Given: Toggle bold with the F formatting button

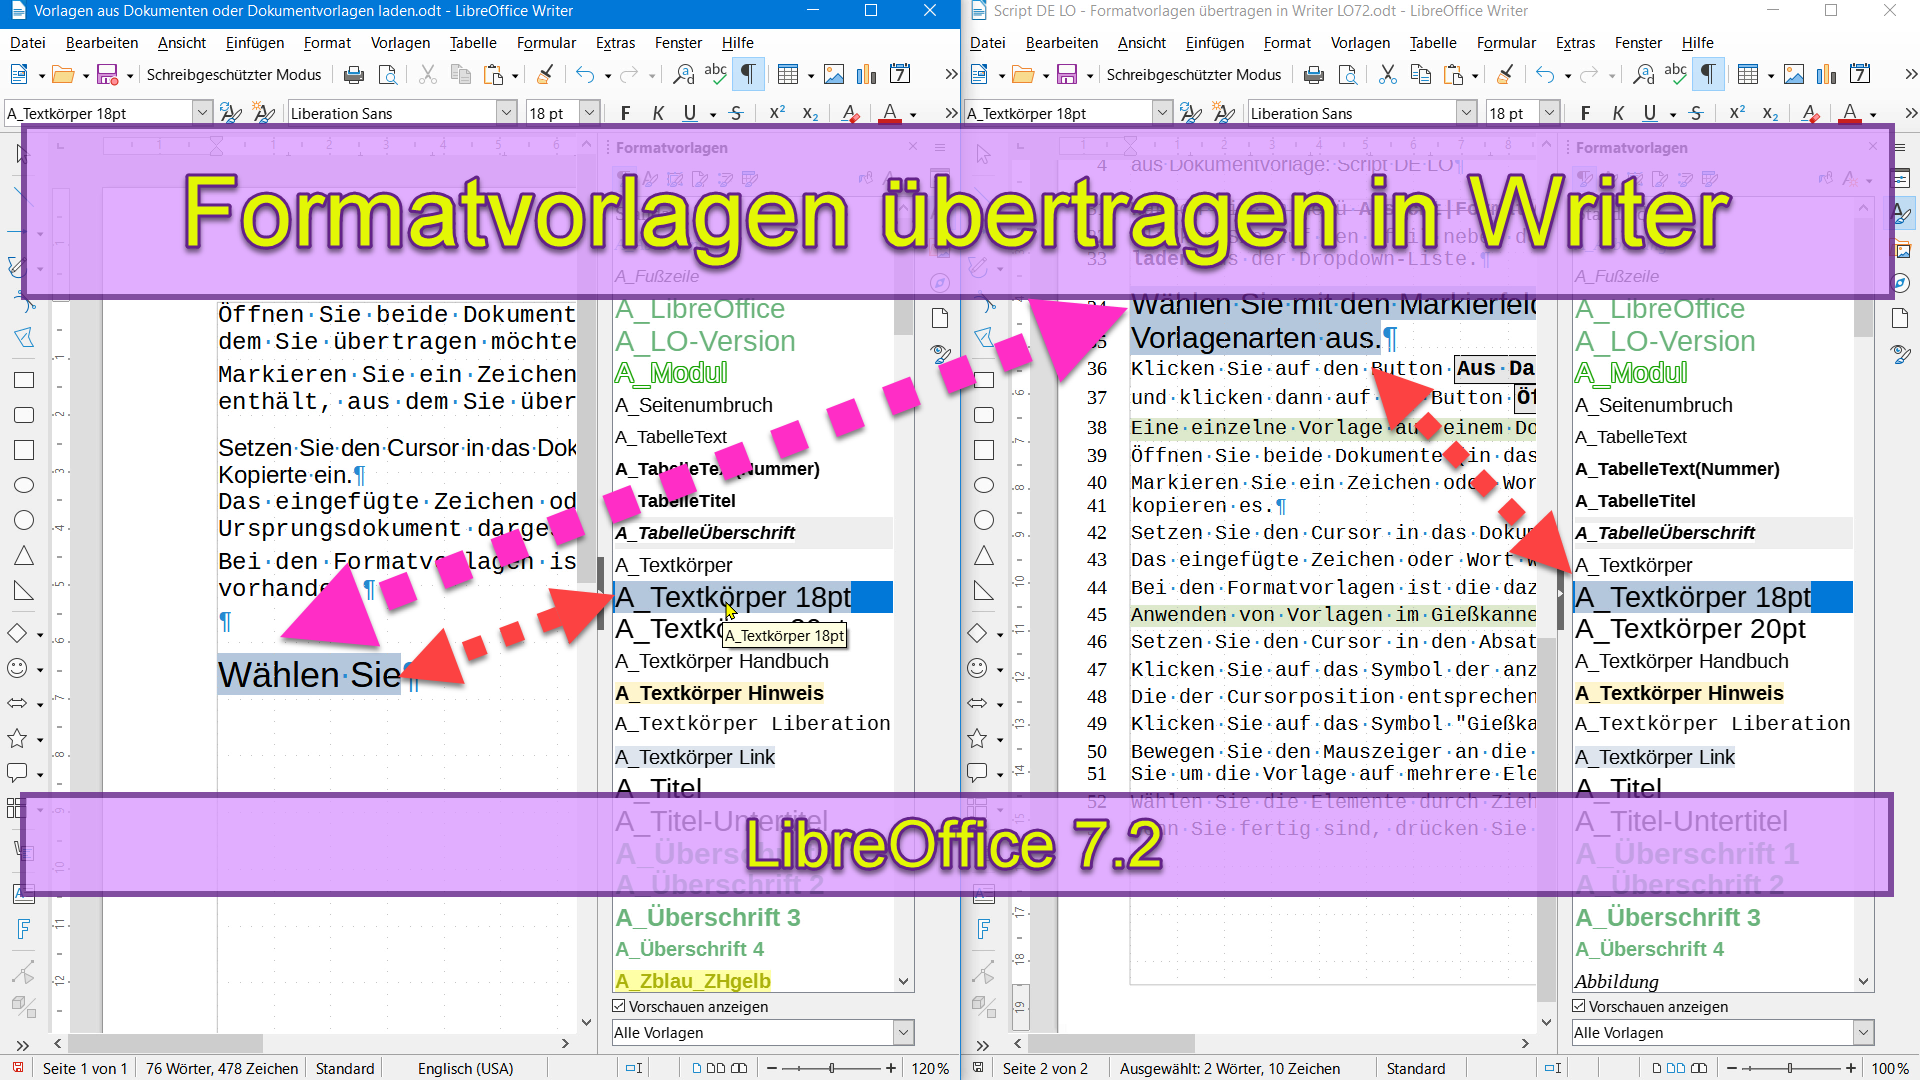Looking at the screenshot, I should pyautogui.click(x=625, y=113).
